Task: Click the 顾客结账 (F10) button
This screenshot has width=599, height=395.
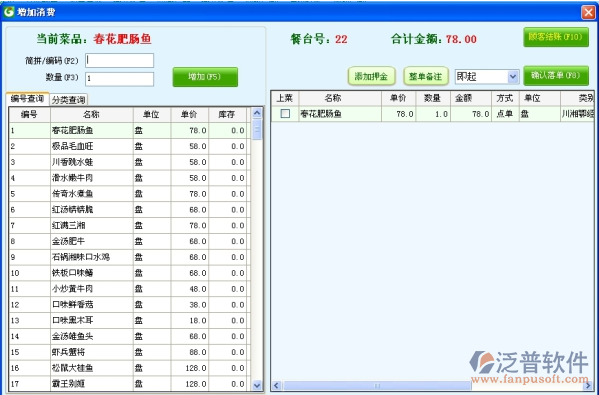Action: [x=556, y=37]
